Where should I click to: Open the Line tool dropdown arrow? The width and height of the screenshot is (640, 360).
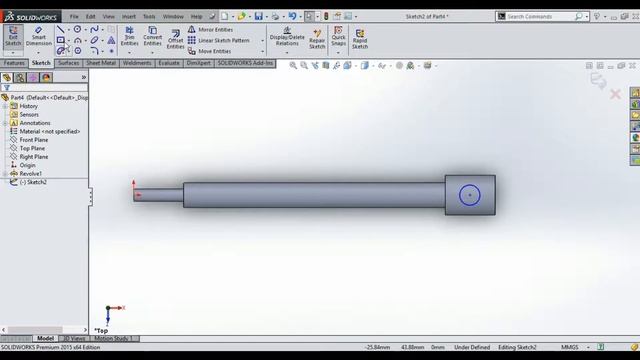[x=68, y=30]
